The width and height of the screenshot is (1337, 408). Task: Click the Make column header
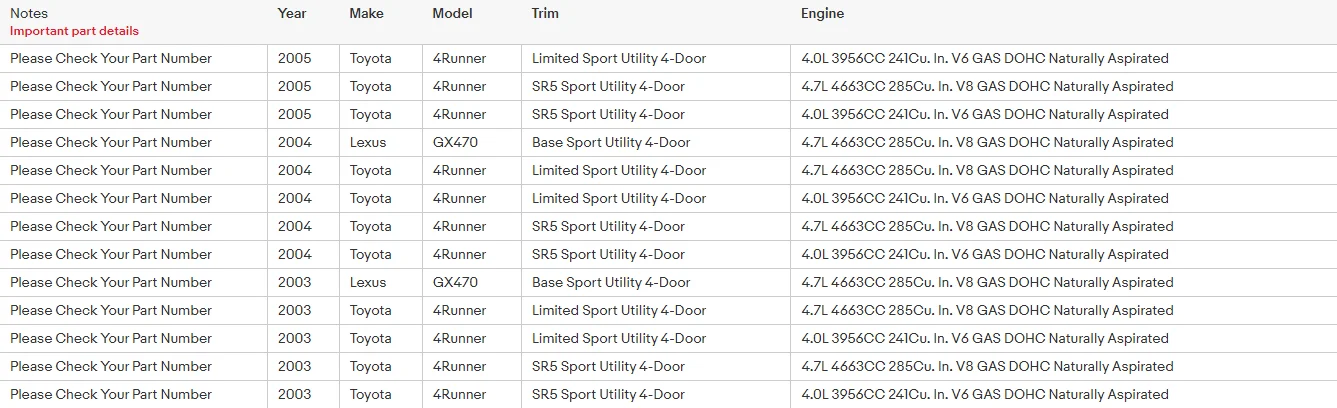(x=366, y=14)
